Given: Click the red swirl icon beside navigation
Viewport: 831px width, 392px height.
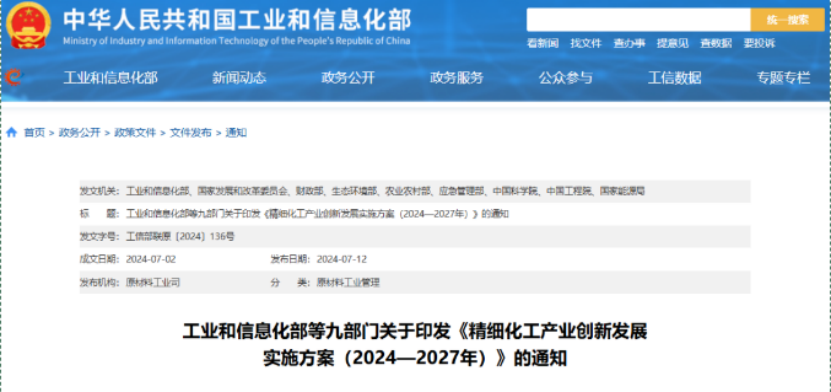Looking at the screenshot, I should coord(13,78).
